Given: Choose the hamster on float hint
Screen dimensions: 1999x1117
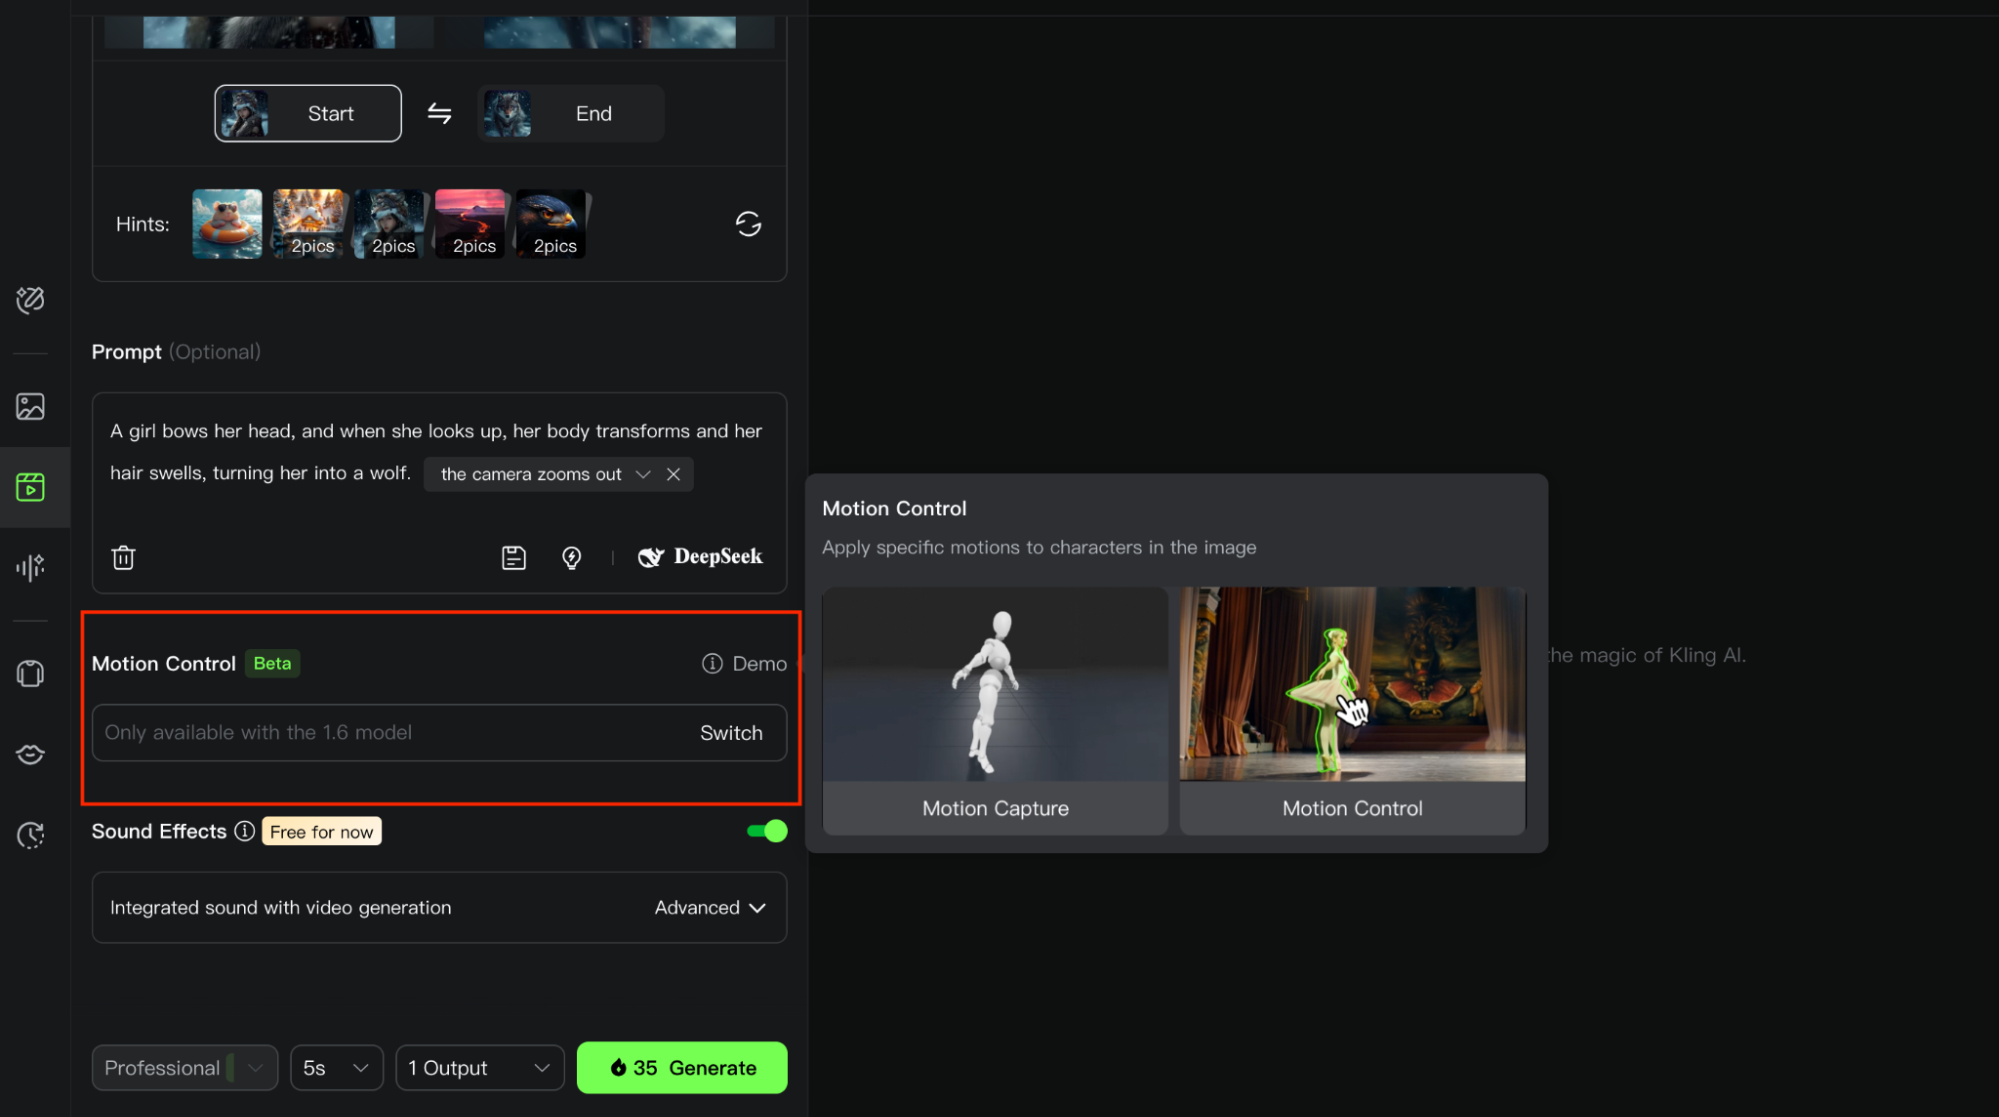Looking at the screenshot, I should [x=227, y=224].
